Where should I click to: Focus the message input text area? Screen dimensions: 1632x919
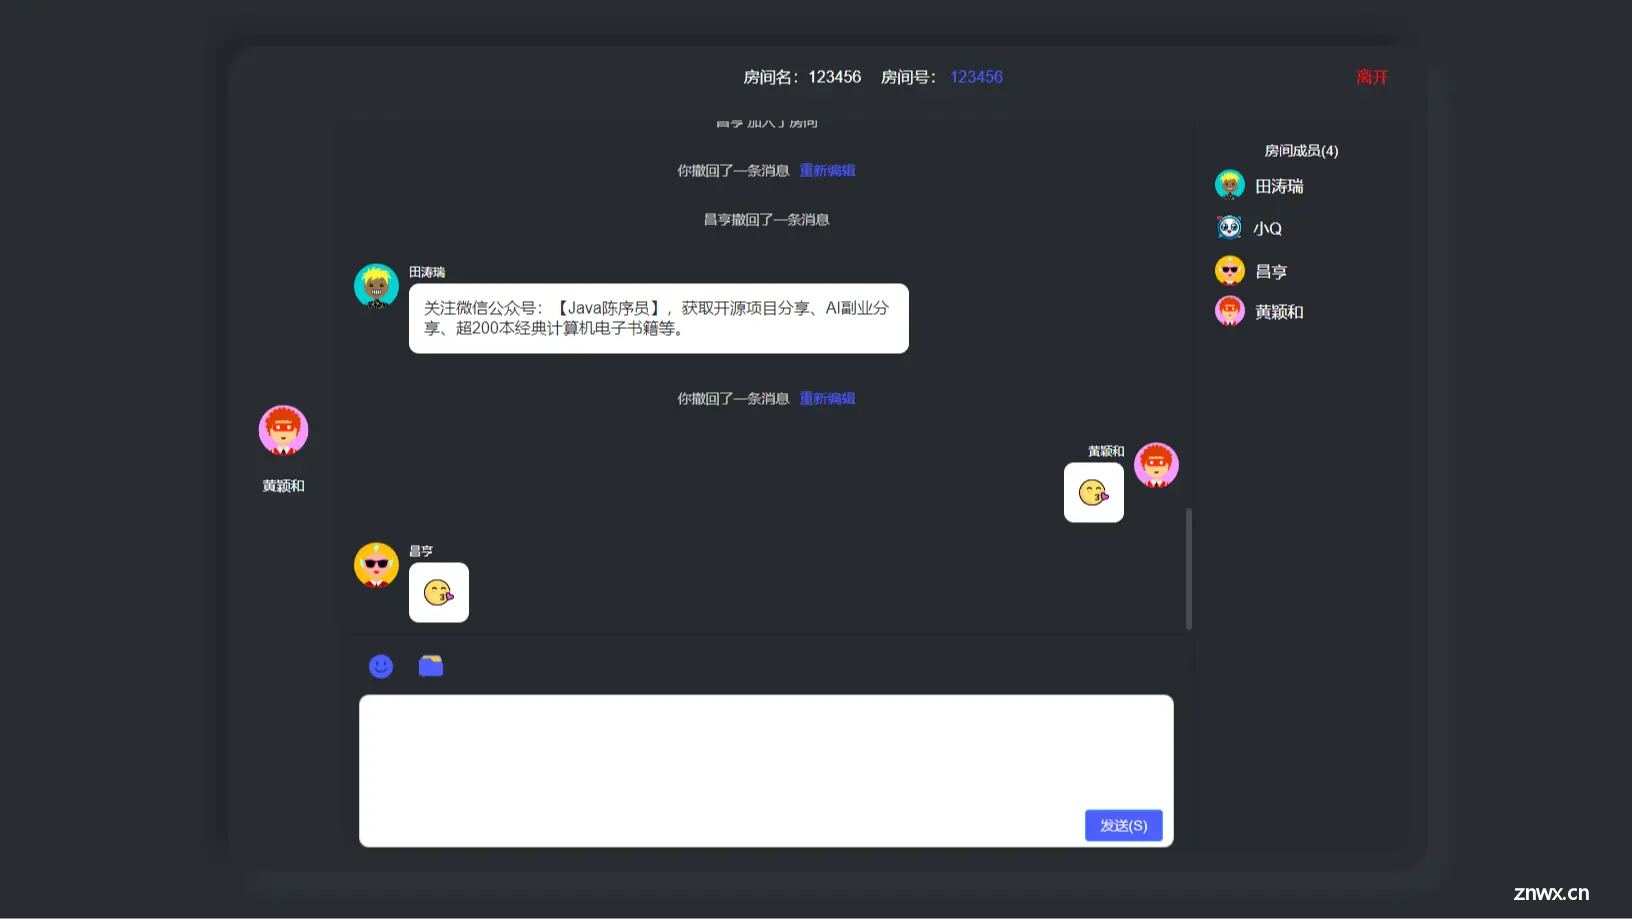tap(766, 770)
